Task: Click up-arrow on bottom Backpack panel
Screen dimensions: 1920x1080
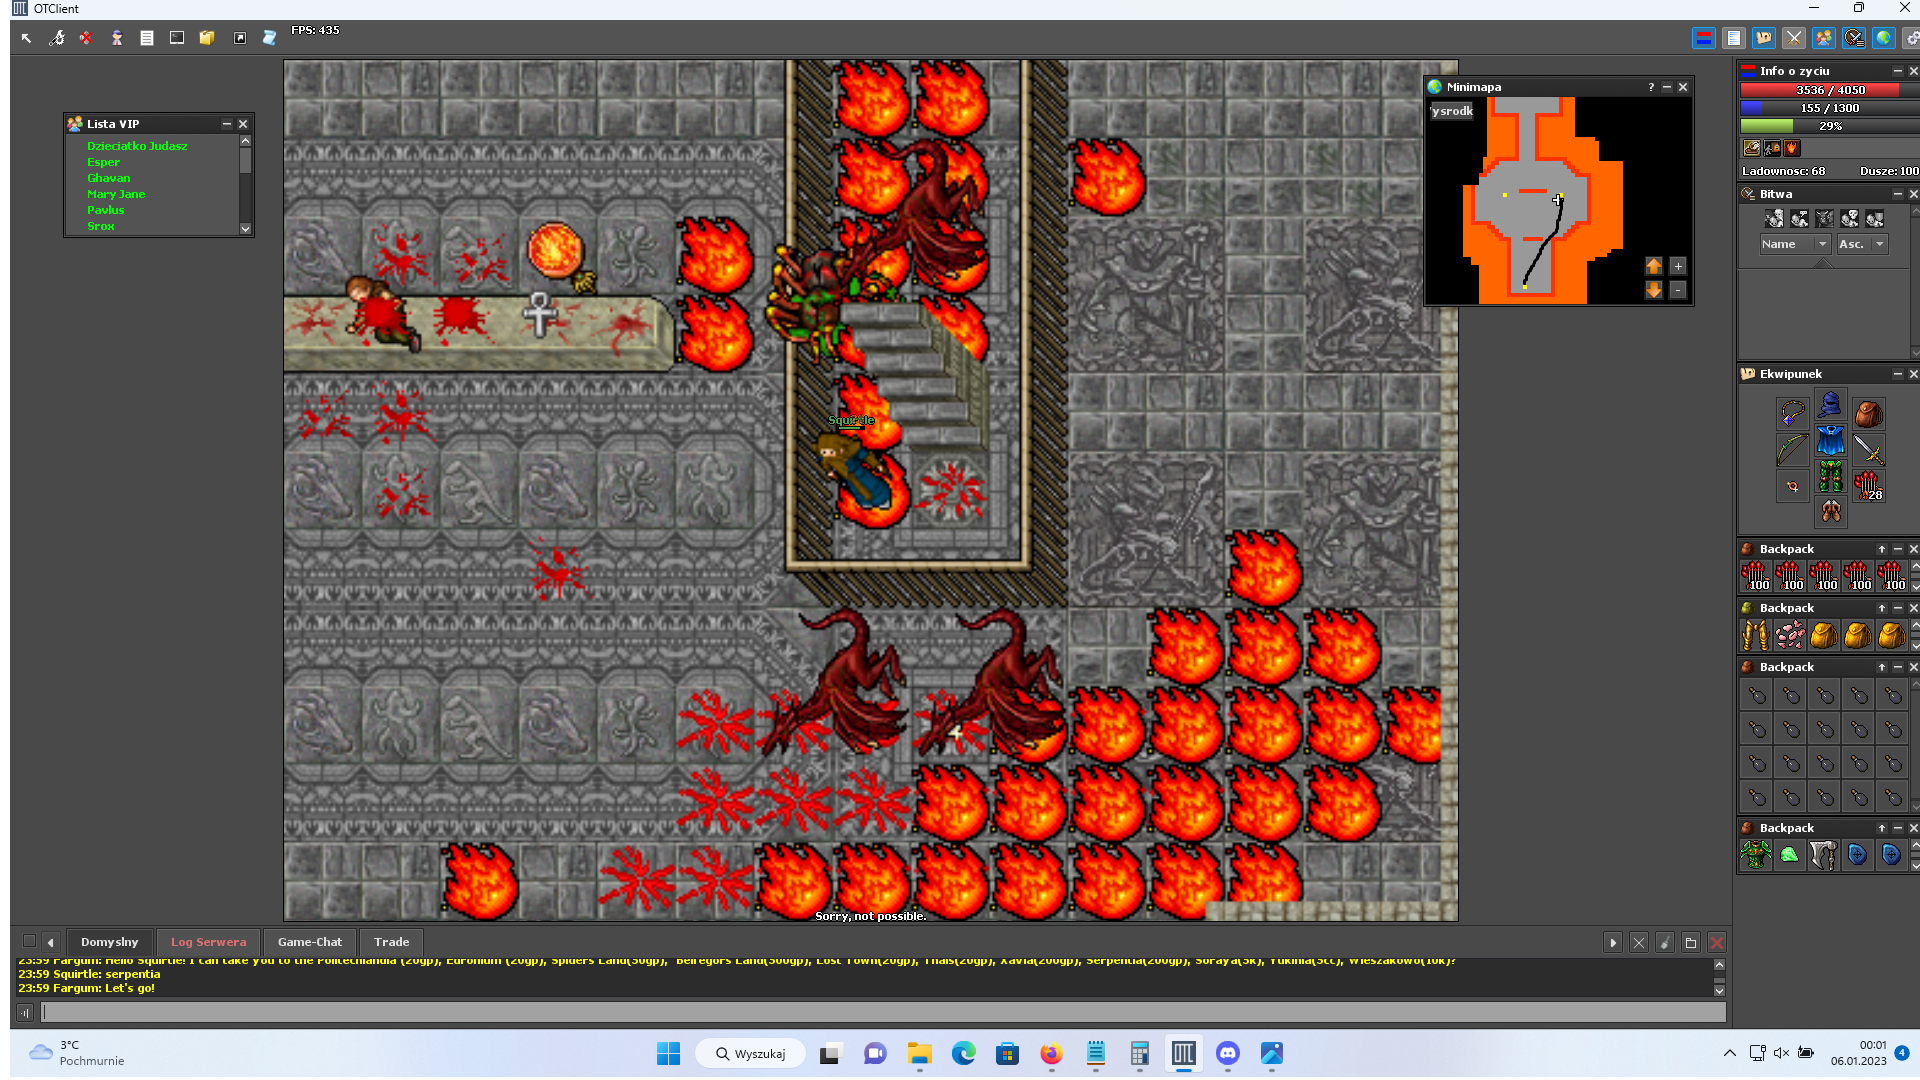Action: point(1882,828)
